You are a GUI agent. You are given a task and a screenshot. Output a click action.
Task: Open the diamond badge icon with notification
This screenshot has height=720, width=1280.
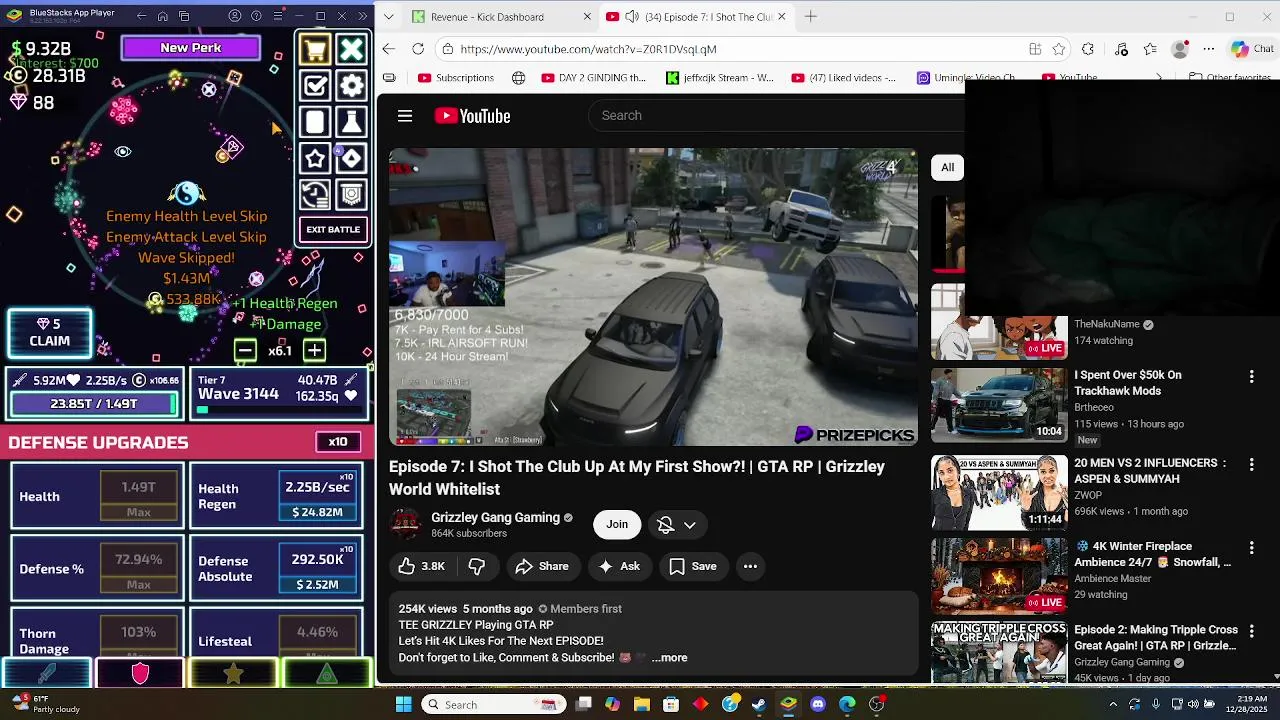[x=351, y=158]
